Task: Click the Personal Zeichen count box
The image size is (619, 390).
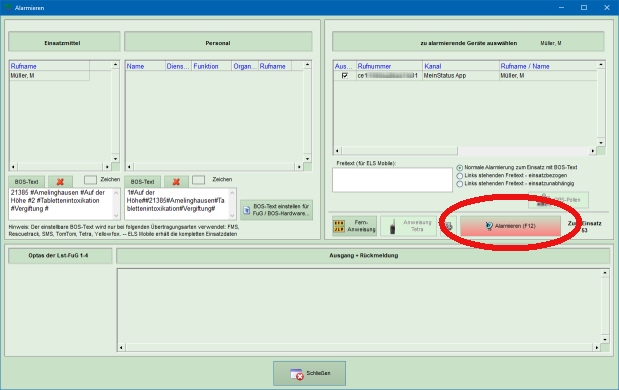Action: click(198, 180)
